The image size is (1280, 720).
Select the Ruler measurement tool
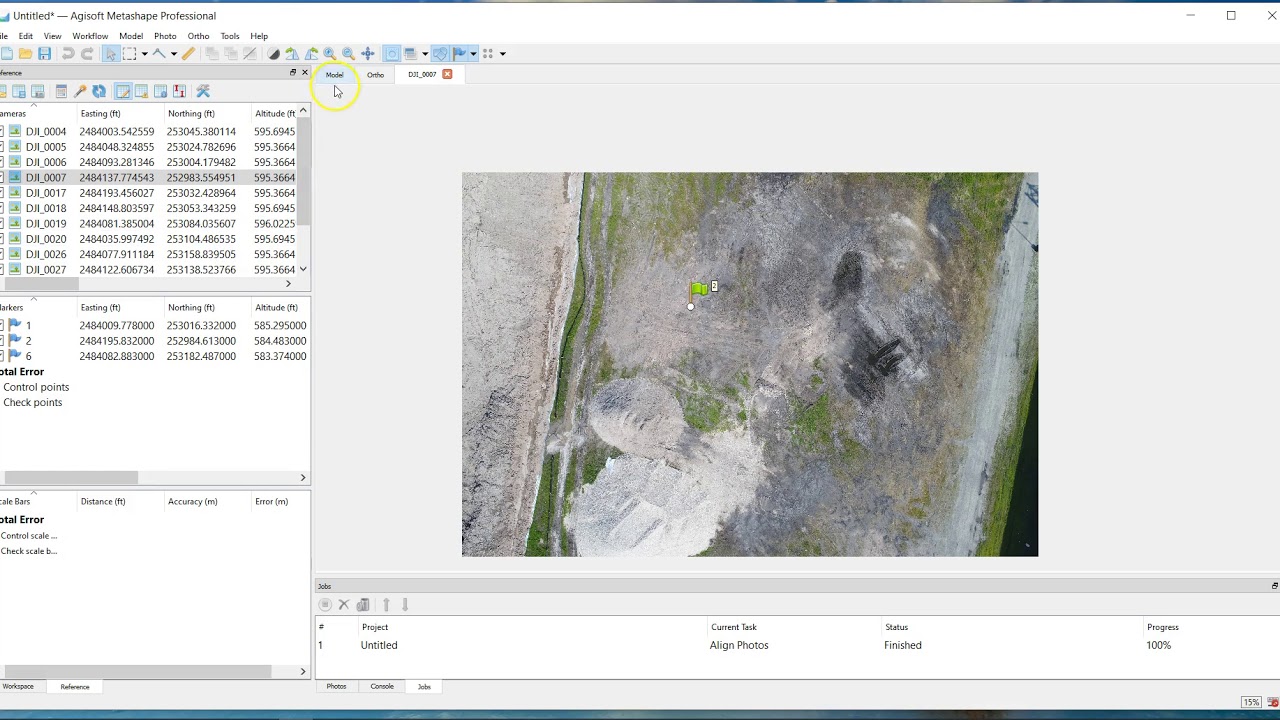tap(188, 54)
